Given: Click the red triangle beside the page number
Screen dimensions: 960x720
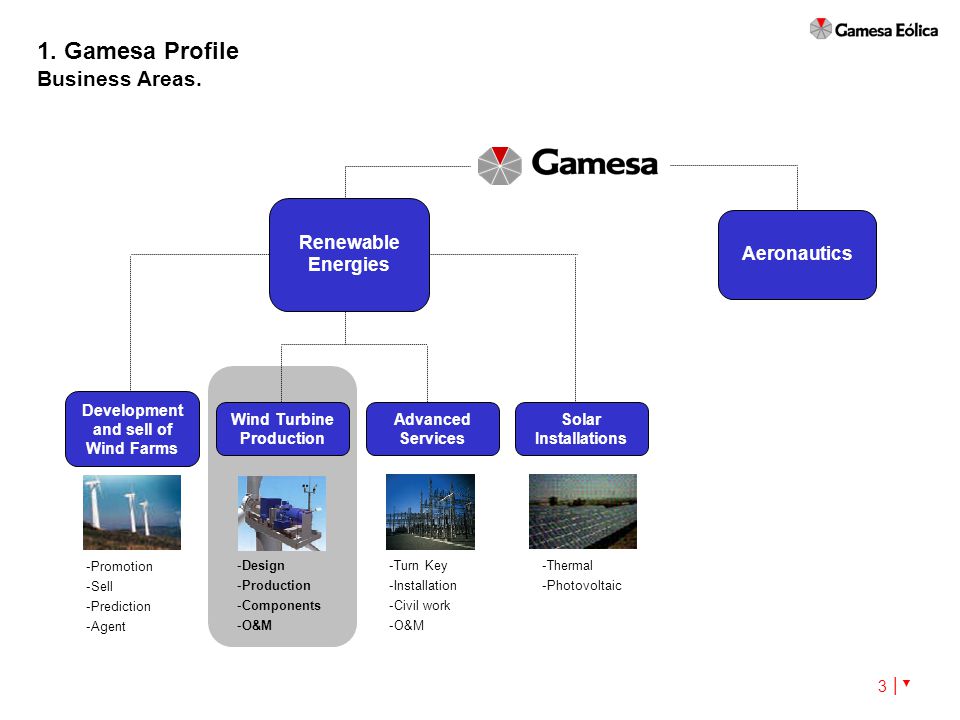Looking at the screenshot, I should (x=906, y=683).
